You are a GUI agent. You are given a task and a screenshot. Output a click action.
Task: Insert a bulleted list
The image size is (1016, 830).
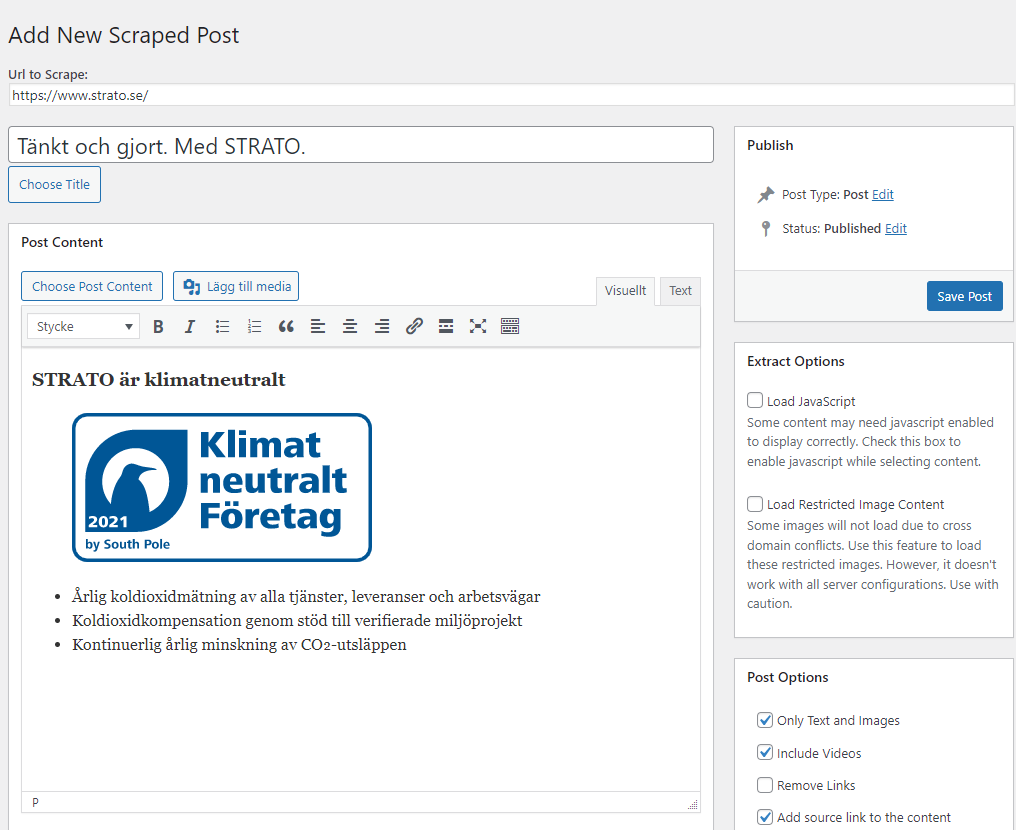222,327
